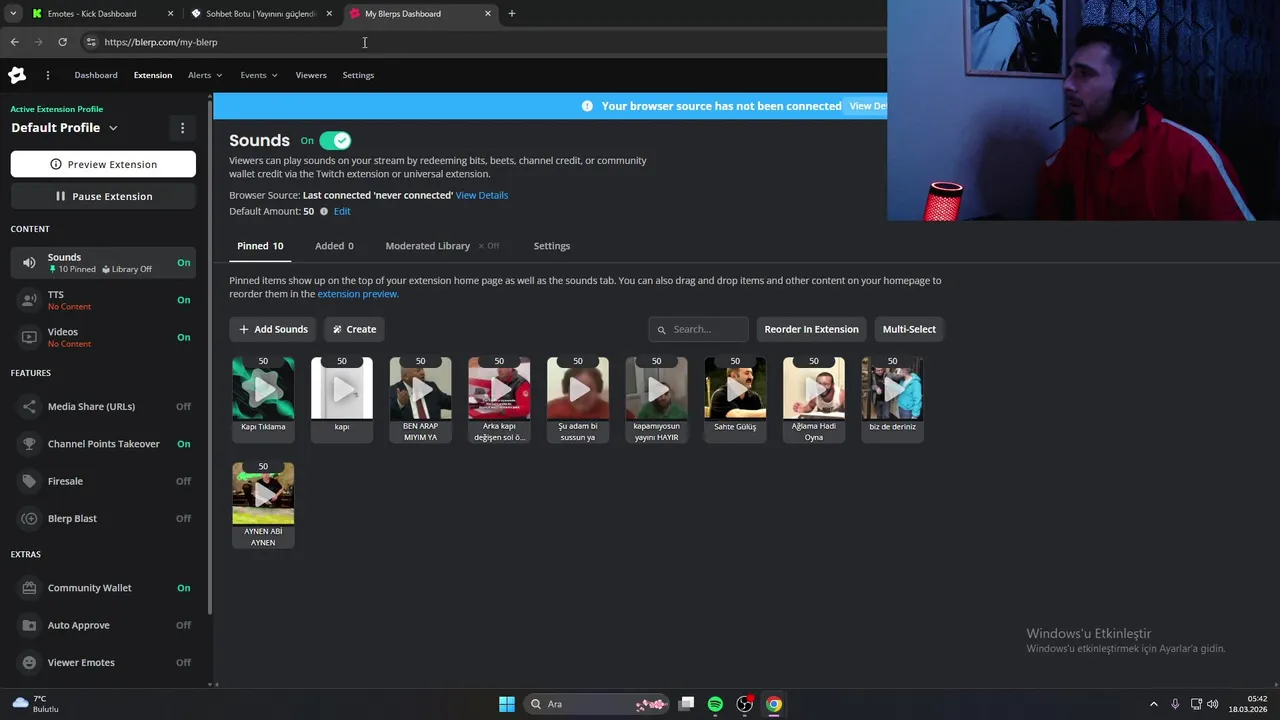Open Chrome from the taskbar
This screenshot has height=720, width=1280.
pos(774,704)
